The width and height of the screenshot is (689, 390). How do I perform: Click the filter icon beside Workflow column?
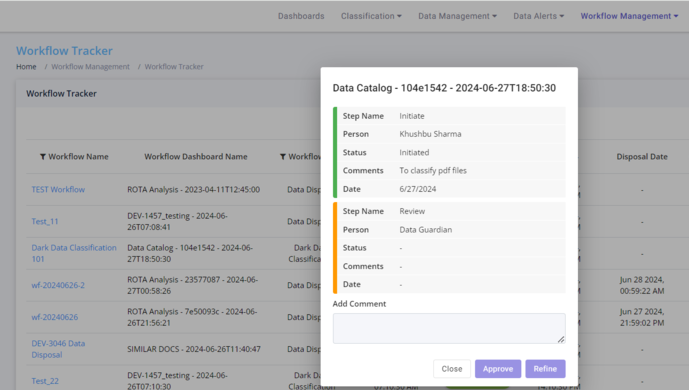283,157
